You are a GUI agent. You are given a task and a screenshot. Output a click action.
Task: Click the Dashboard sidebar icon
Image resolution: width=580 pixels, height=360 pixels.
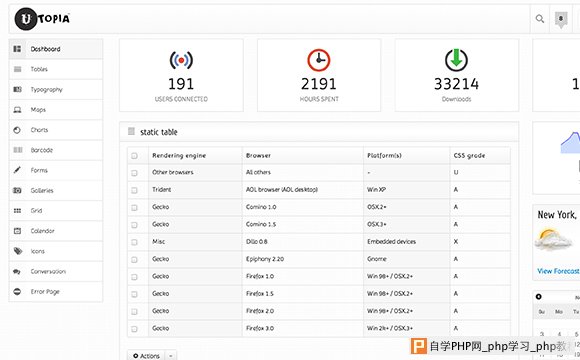(17, 49)
